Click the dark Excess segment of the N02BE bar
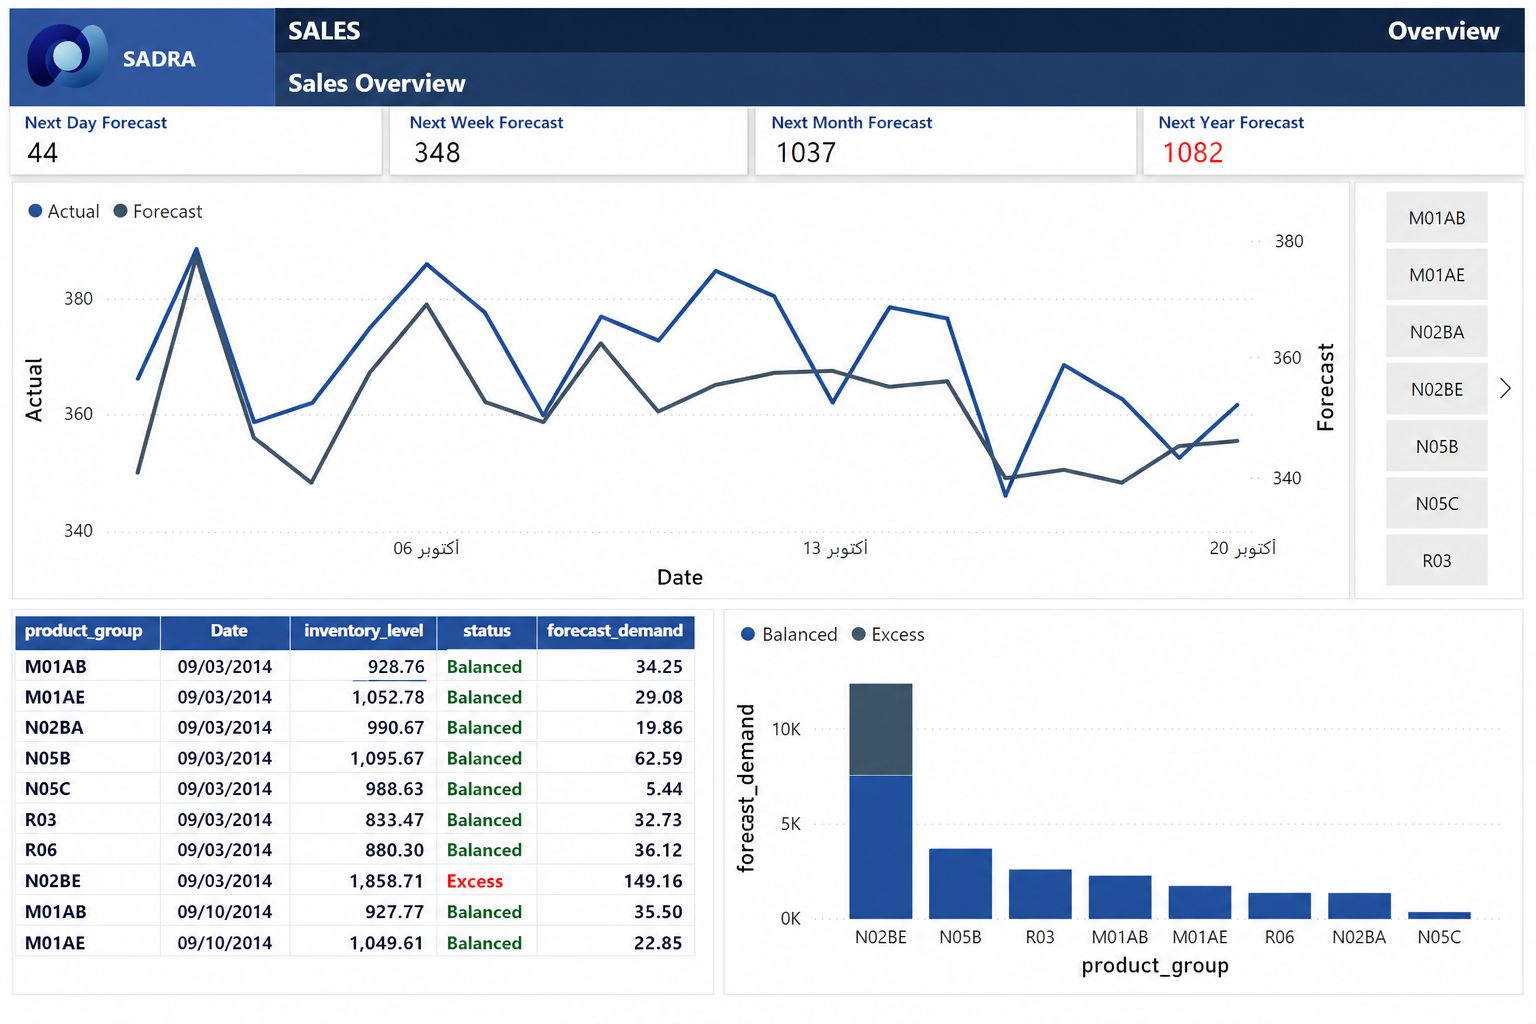The image size is (1536, 1024). click(880, 729)
